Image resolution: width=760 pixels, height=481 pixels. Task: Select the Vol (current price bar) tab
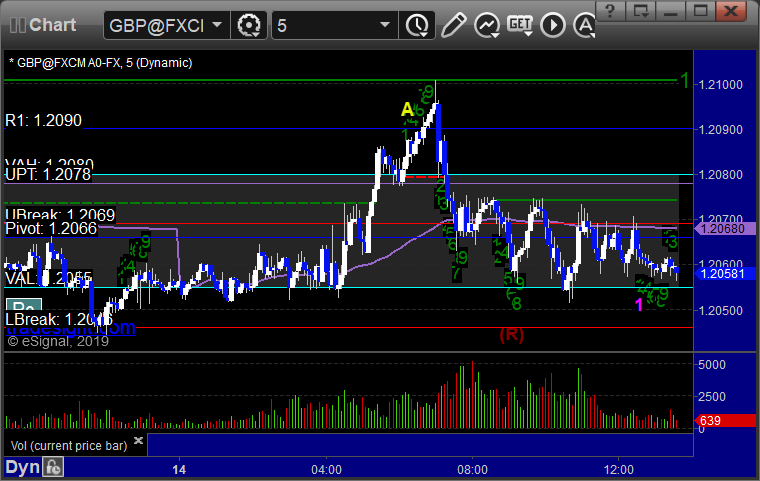69,446
